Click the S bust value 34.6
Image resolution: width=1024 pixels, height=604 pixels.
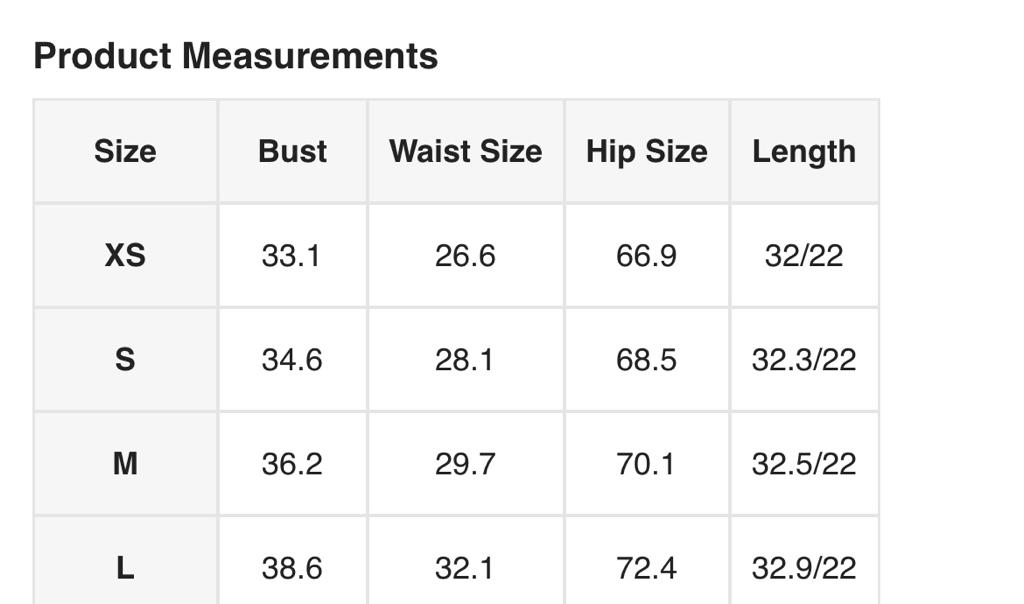pos(291,360)
